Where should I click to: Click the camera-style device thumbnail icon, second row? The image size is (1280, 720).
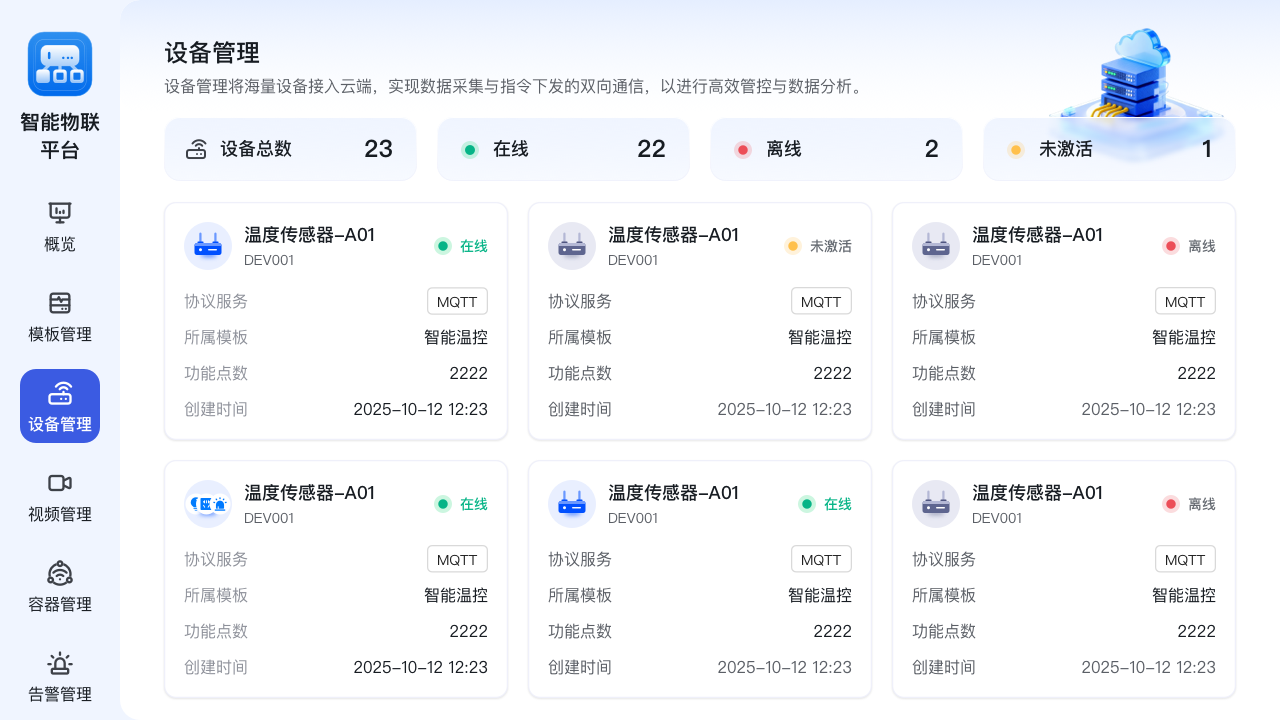tap(208, 503)
